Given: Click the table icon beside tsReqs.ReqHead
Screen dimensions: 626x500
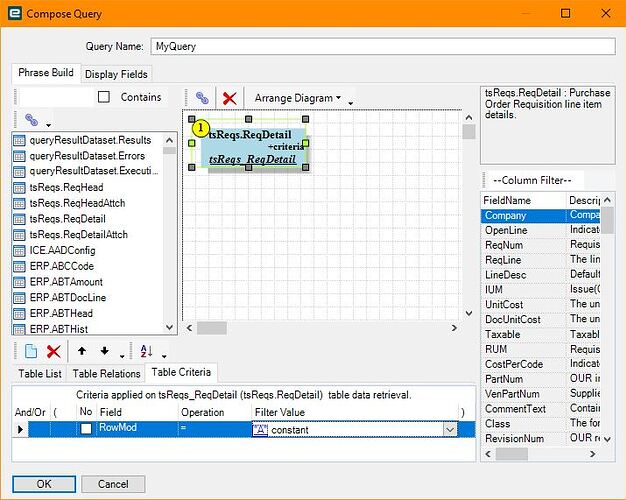Looking at the screenshot, I should pyautogui.click(x=19, y=188).
